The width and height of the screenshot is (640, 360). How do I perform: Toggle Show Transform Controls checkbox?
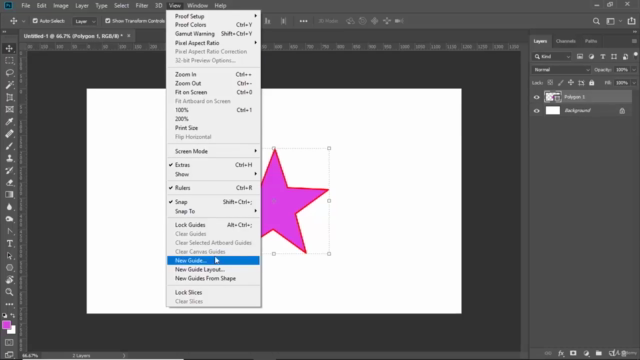coord(108,21)
